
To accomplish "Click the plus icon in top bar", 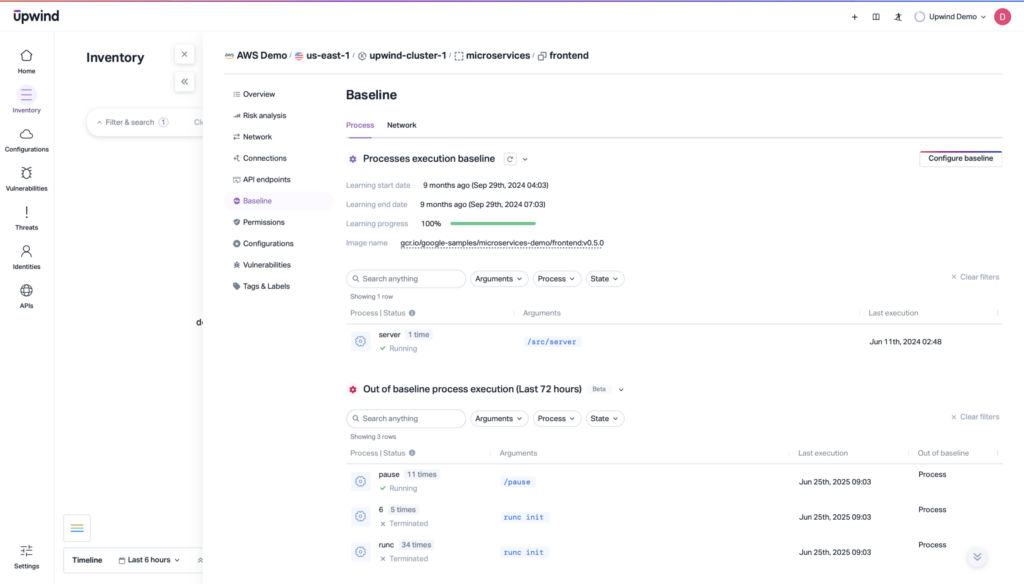I will click(854, 17).
